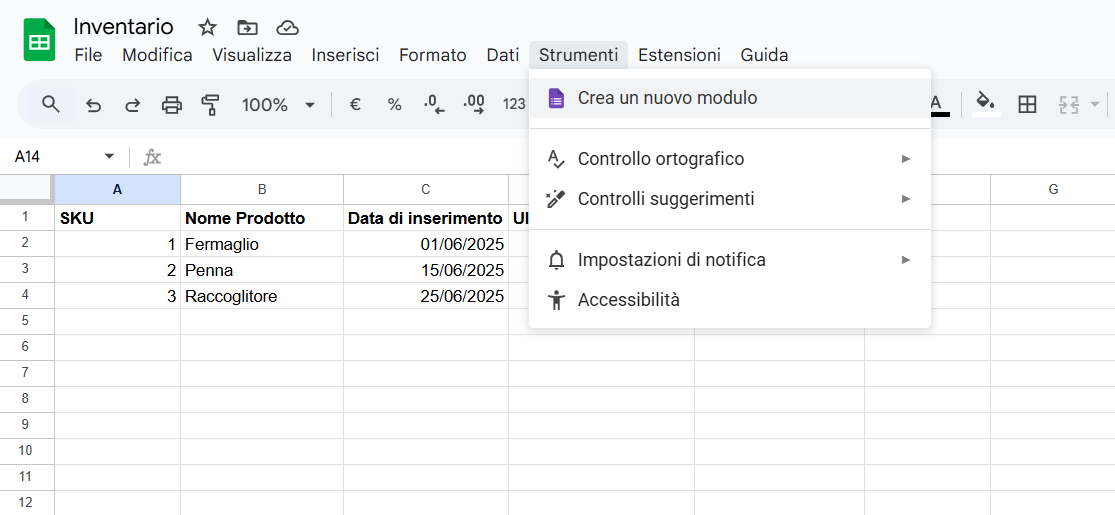Open Impostazioni di notifica submenu
The image size is (1115, 515).
point(730,260)
